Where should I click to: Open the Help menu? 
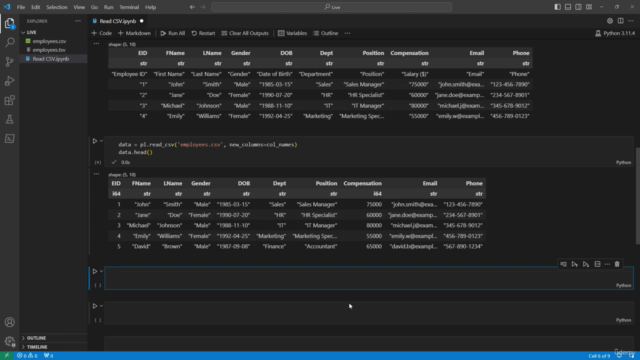(x=151, y=7)
